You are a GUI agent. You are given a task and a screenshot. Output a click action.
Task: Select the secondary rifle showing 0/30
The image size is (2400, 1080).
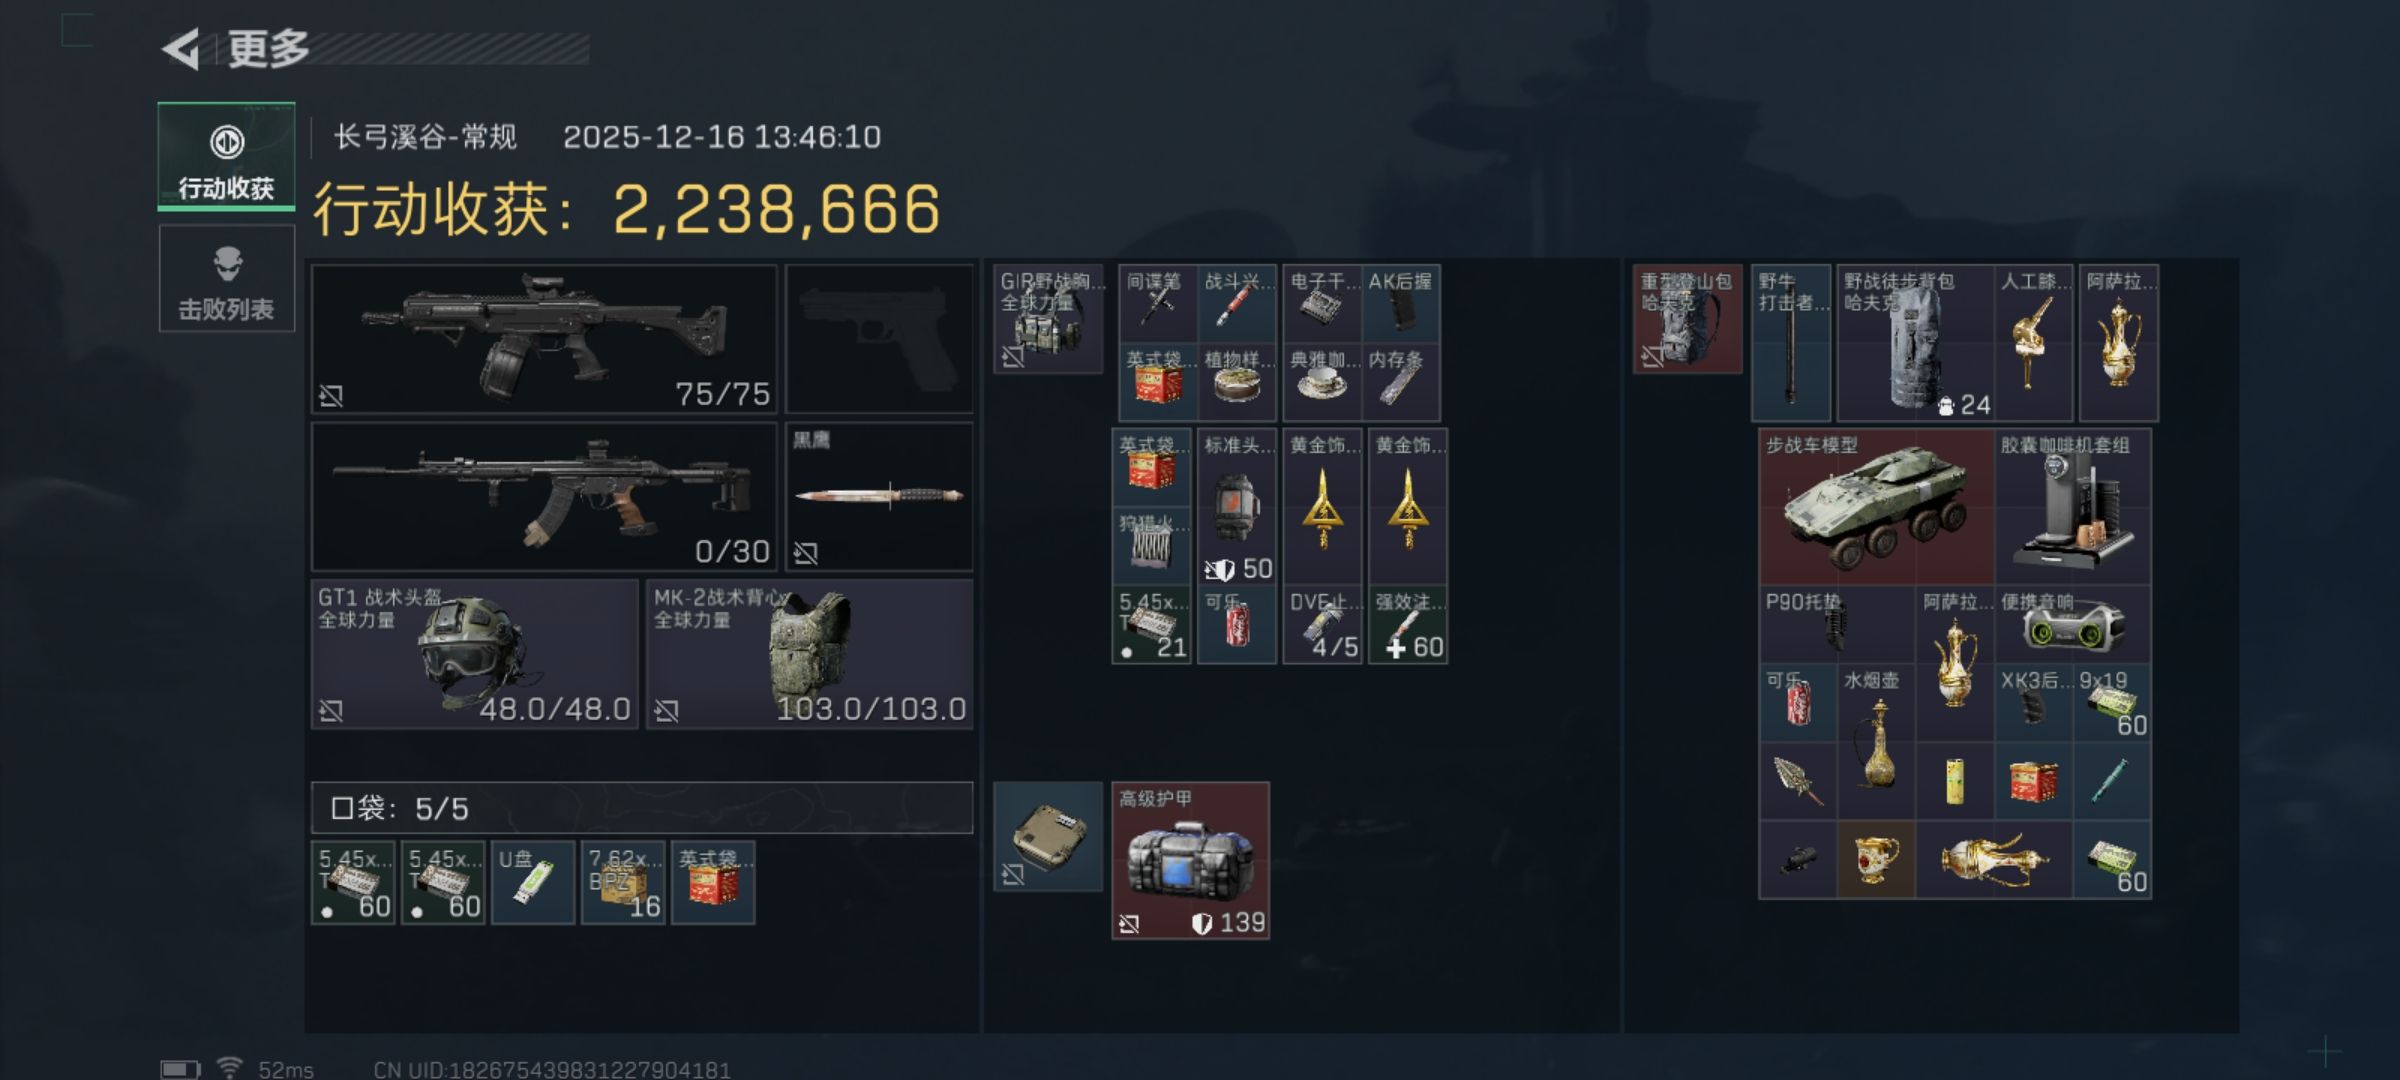pos(545,496)
